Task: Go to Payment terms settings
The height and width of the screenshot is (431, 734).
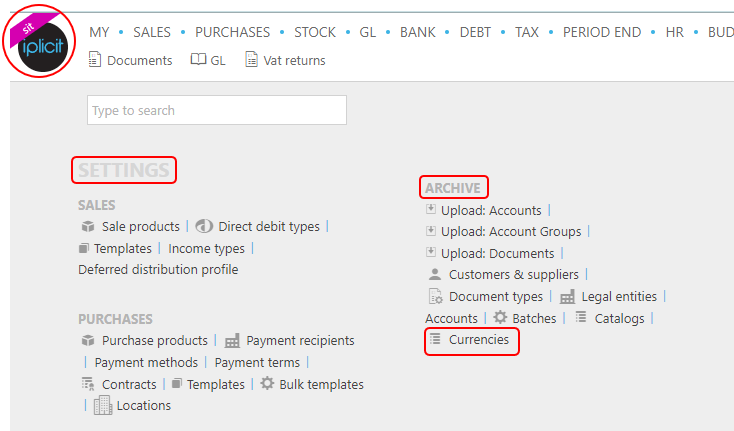Action: 257,363
